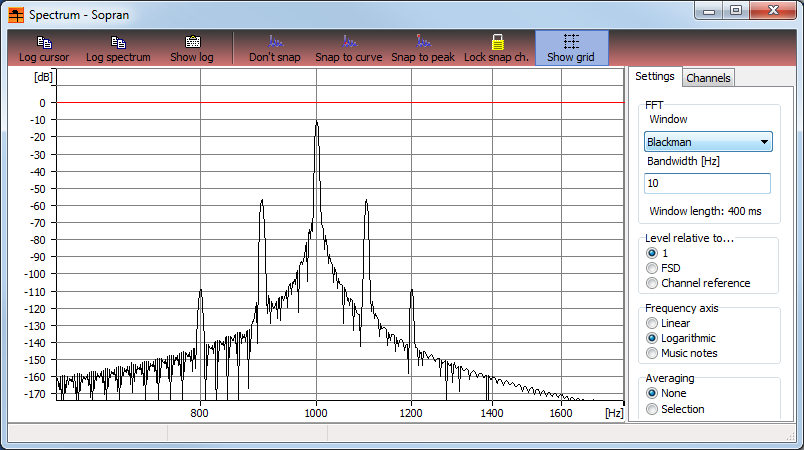Open the Show log icon

coord(192,42)
